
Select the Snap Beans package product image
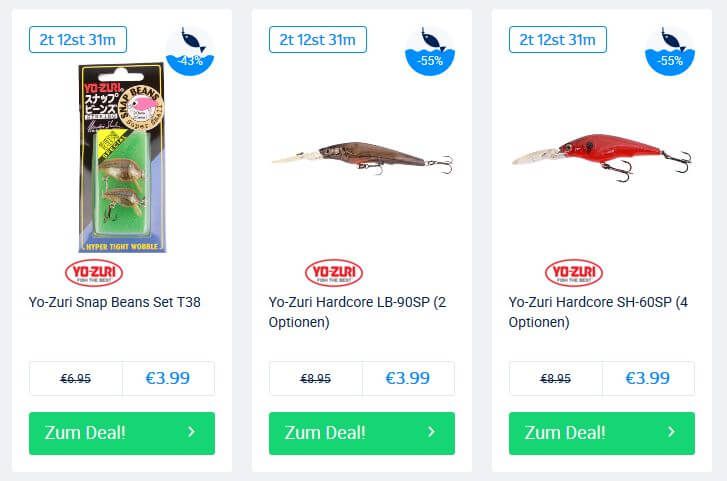coord(122,158)
